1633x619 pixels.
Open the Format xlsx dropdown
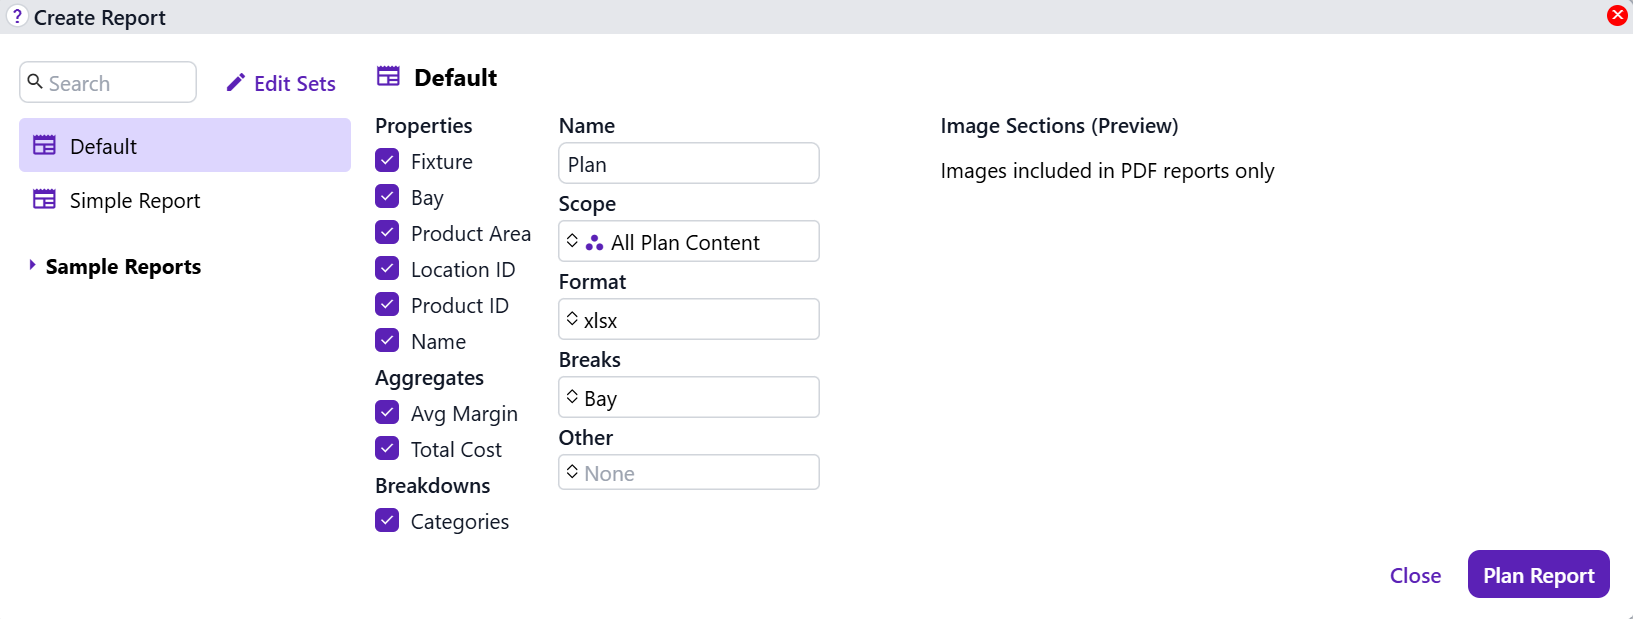(688, 320)
